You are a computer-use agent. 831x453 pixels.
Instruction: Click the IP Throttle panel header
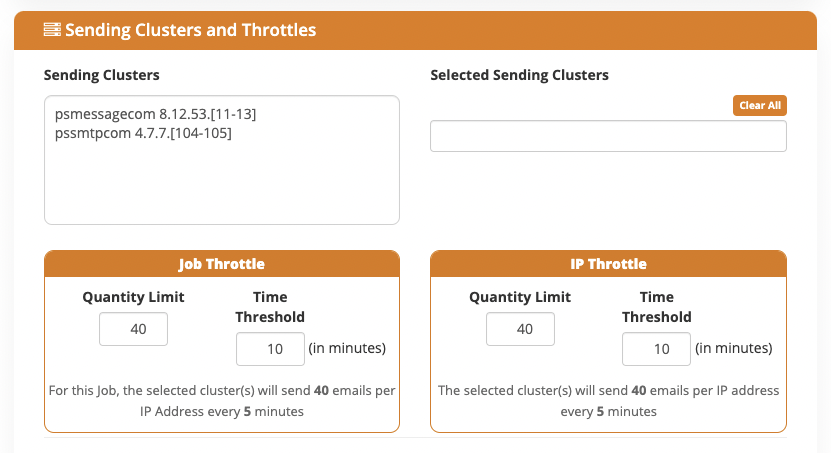[608, 264]
